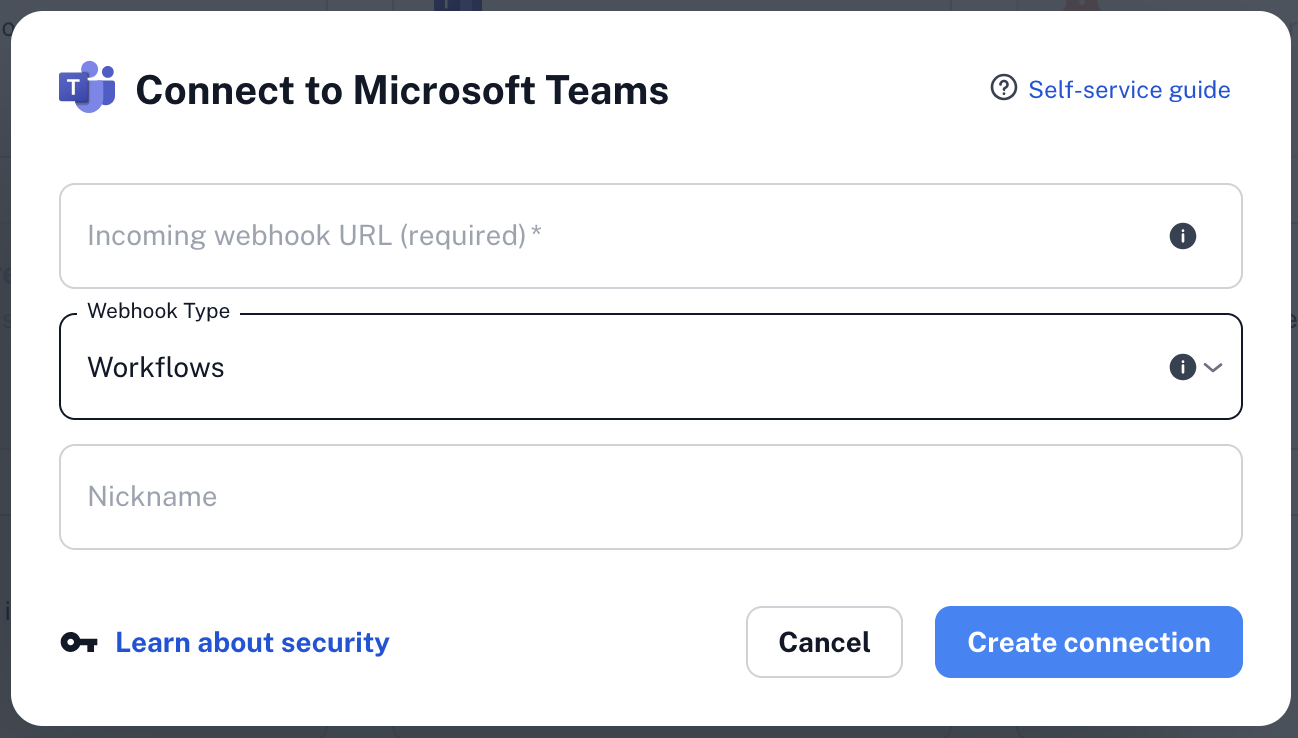Open the Learn about security link
1298x738 pixels.
click(252, 642)
